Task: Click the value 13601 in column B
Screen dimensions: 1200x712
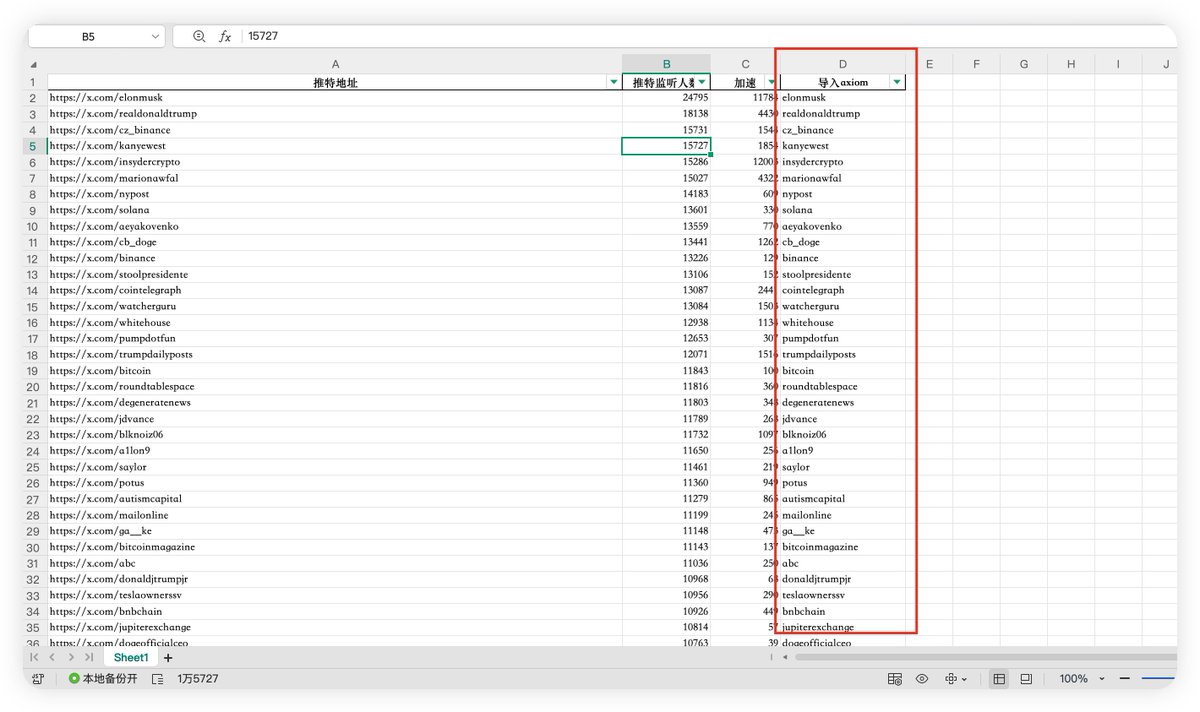Action: [x=666, y=210]
